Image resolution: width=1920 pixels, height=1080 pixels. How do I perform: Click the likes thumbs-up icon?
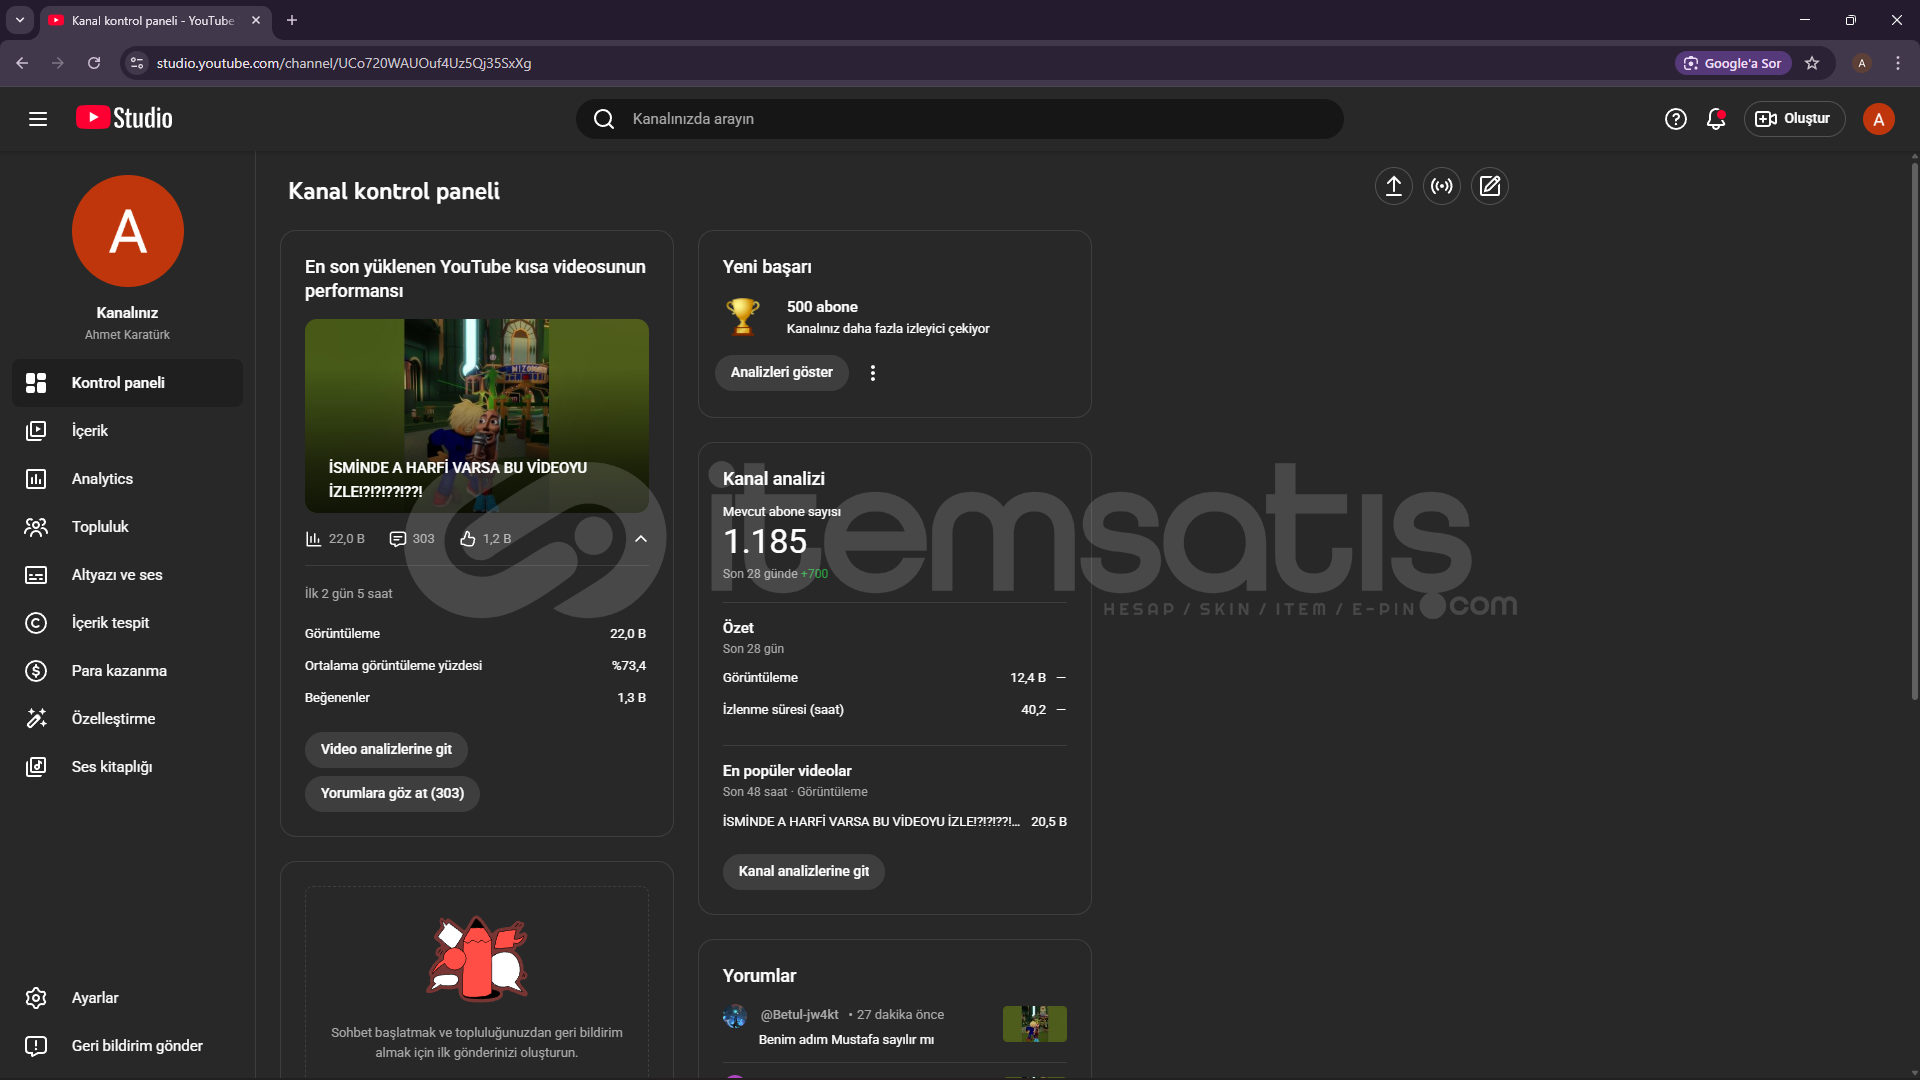(x=468, y=539)
